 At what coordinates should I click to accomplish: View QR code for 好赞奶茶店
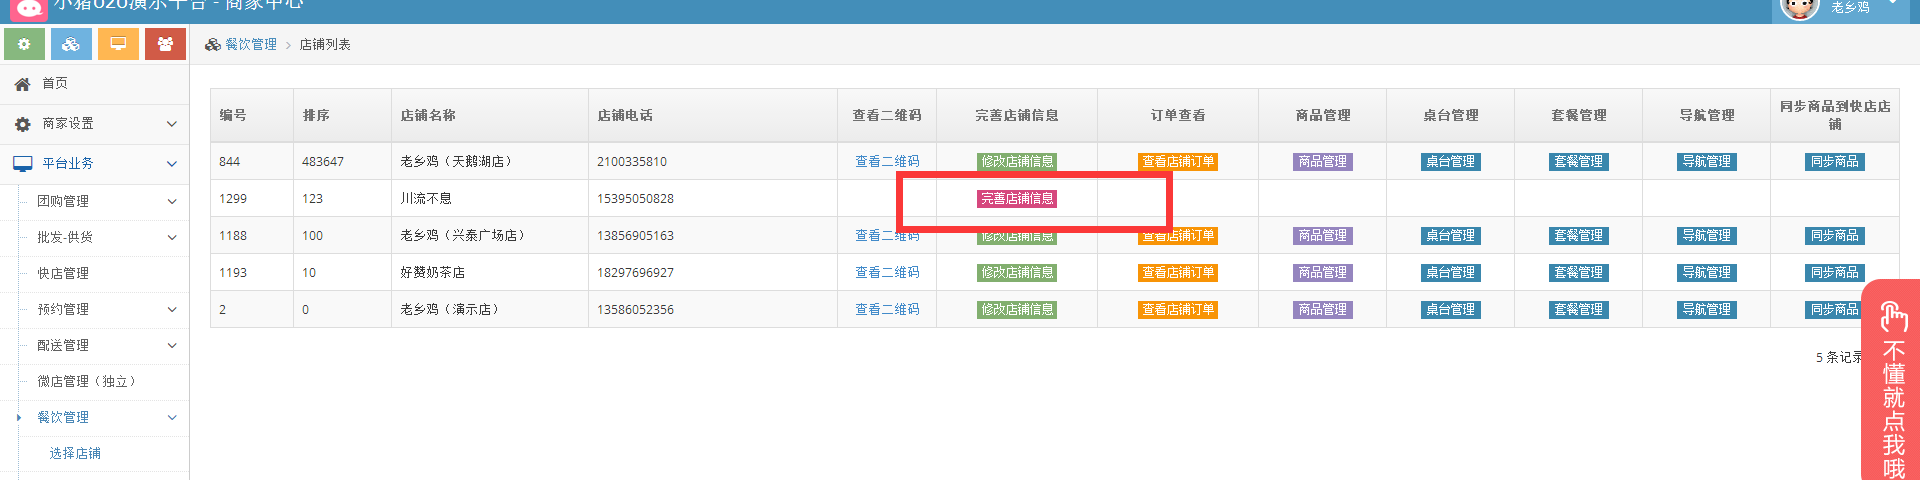887,273
